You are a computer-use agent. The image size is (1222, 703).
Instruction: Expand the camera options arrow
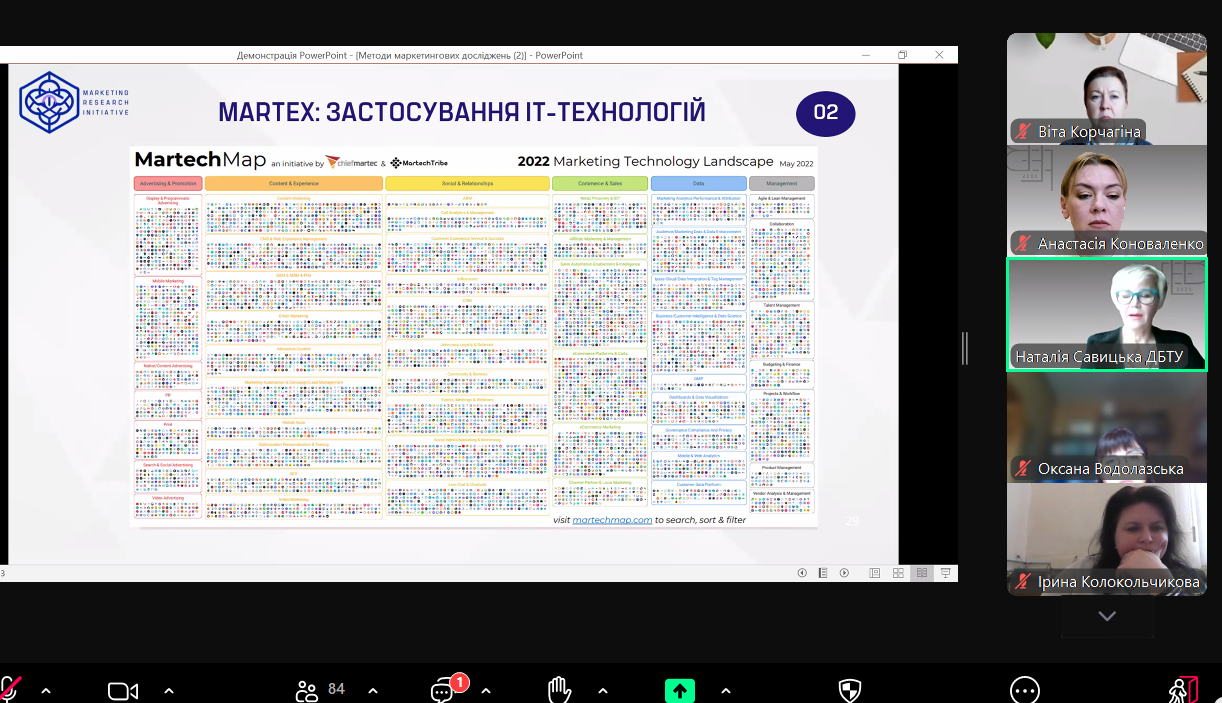click(x=168, y=690)
